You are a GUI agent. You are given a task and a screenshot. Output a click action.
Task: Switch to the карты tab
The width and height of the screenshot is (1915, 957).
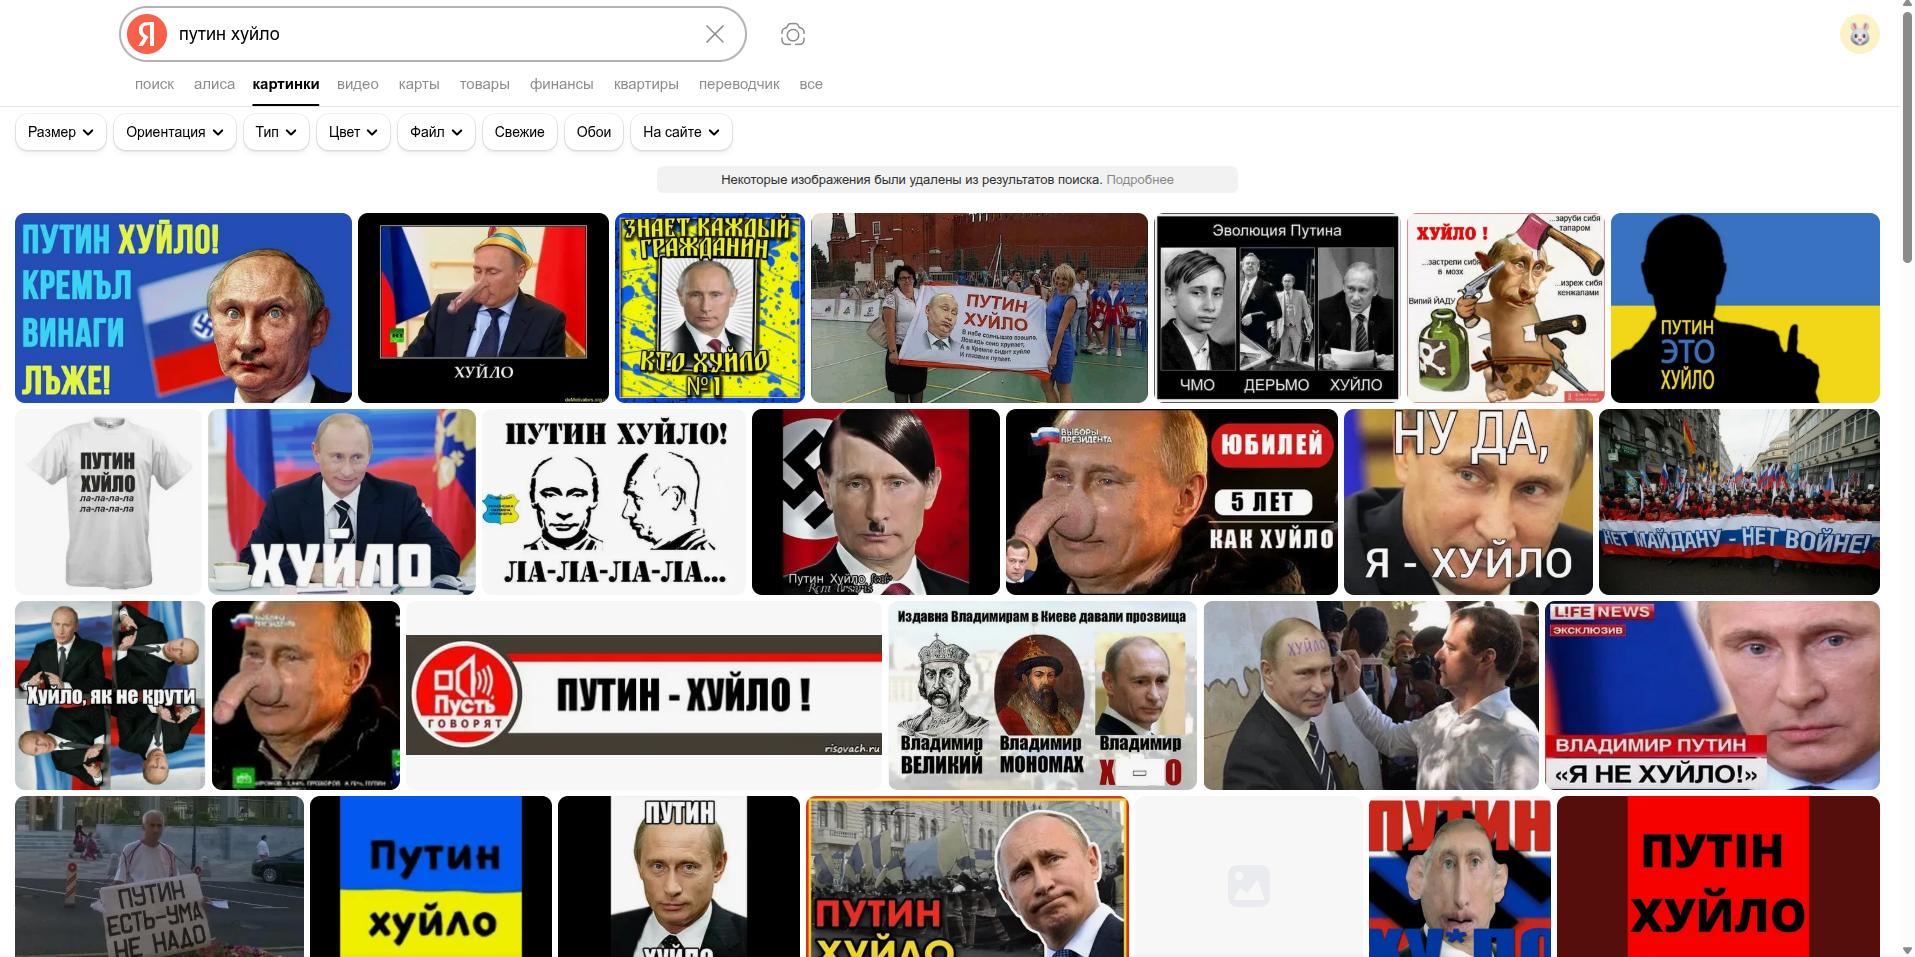pyautogui.click(x=419, y=84)
